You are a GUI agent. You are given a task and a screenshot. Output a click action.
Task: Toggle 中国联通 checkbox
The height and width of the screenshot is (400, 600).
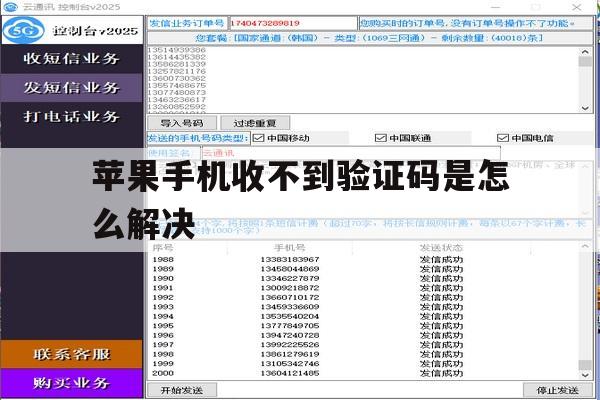click(380, 138)
